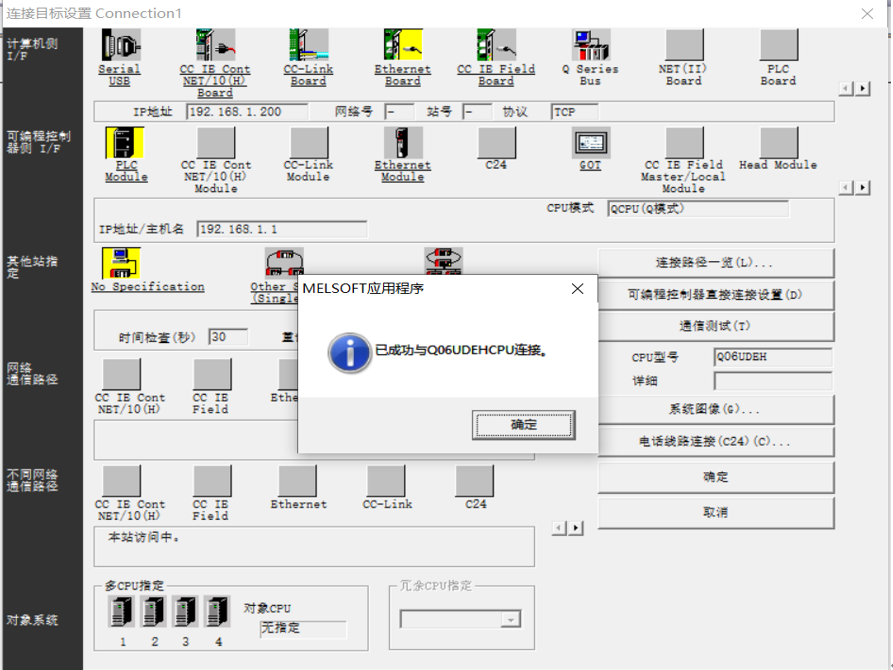Click the 网络号 network number field
The image size is (893, 670).
(x=399, y=112)
